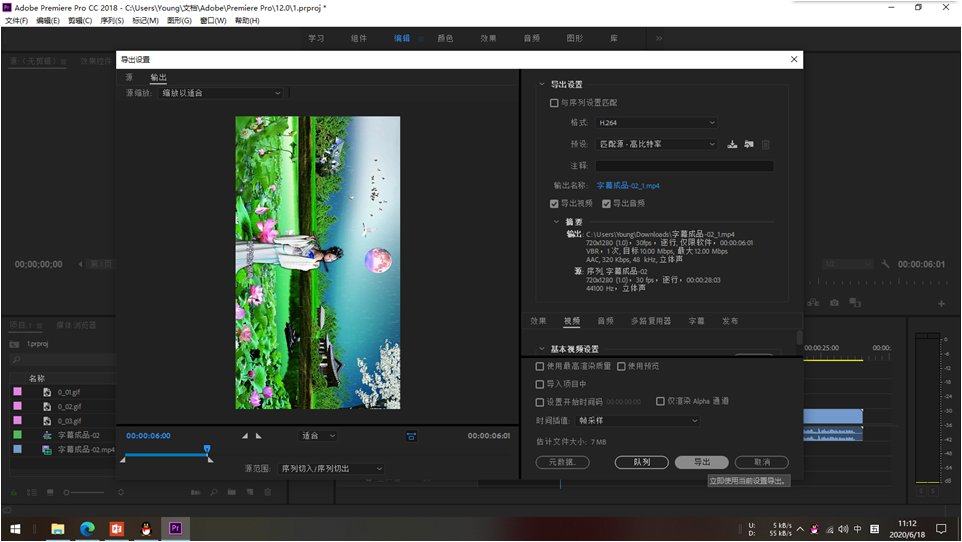Image resolution: width=962 pixels, height=542 pixels.
Task: Click the 字幕成品-02 sequence icon
Action: click(47, 435)
